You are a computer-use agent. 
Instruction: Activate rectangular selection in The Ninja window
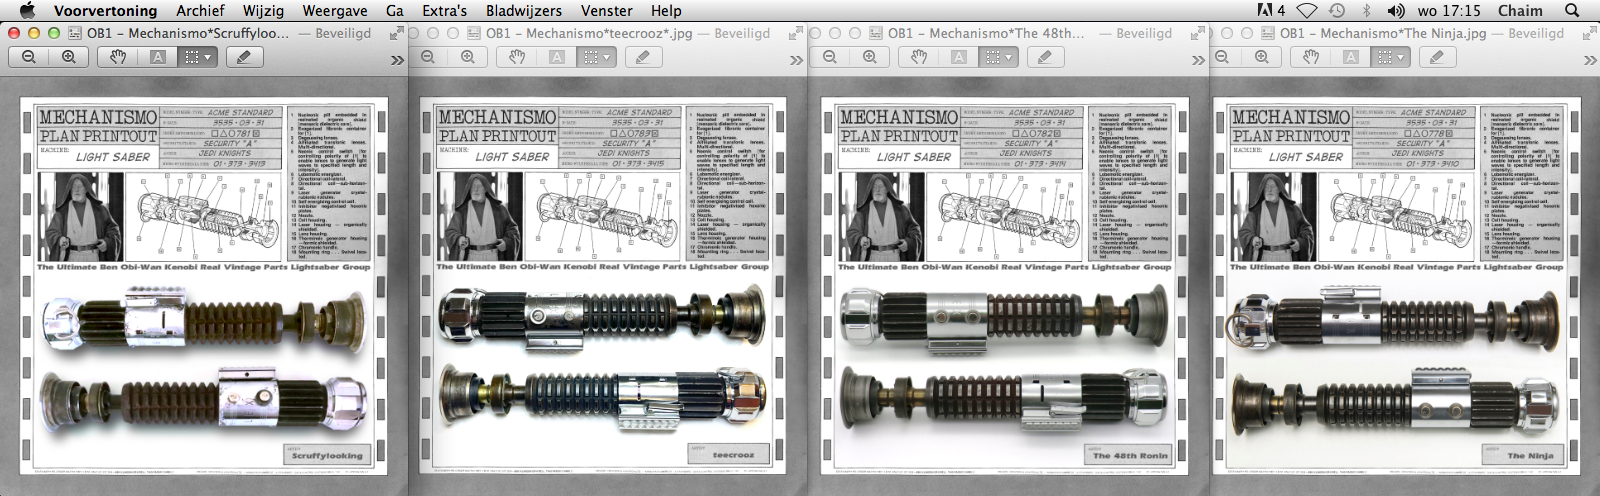(x=1384, y=57)
